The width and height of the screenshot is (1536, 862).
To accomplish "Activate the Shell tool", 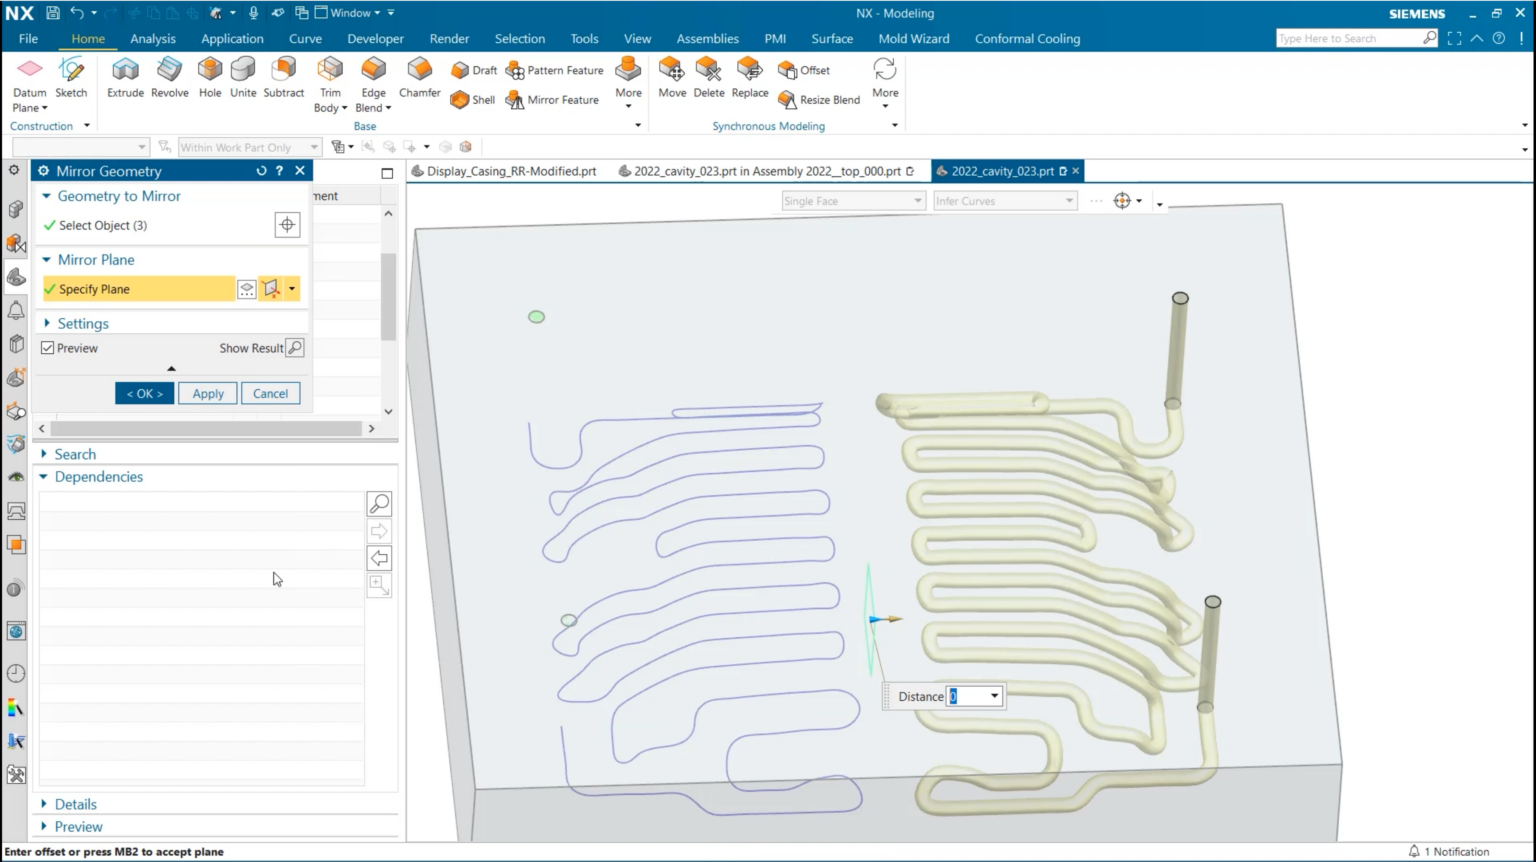I will pos(471,99).
